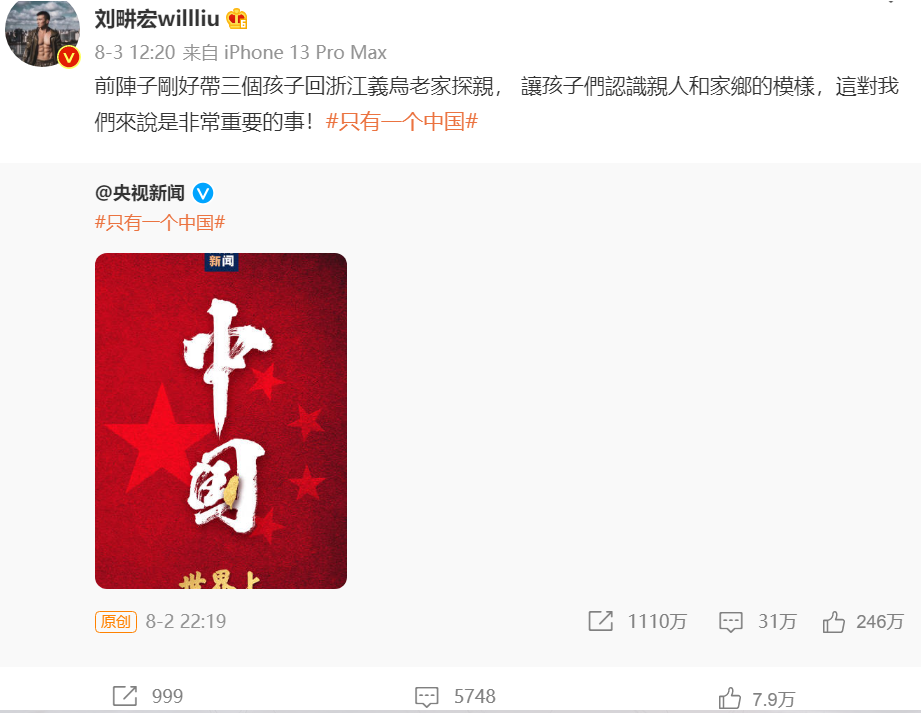
Task: Open 刘畊宏 profile avatar photo
Action: (42, 31)
